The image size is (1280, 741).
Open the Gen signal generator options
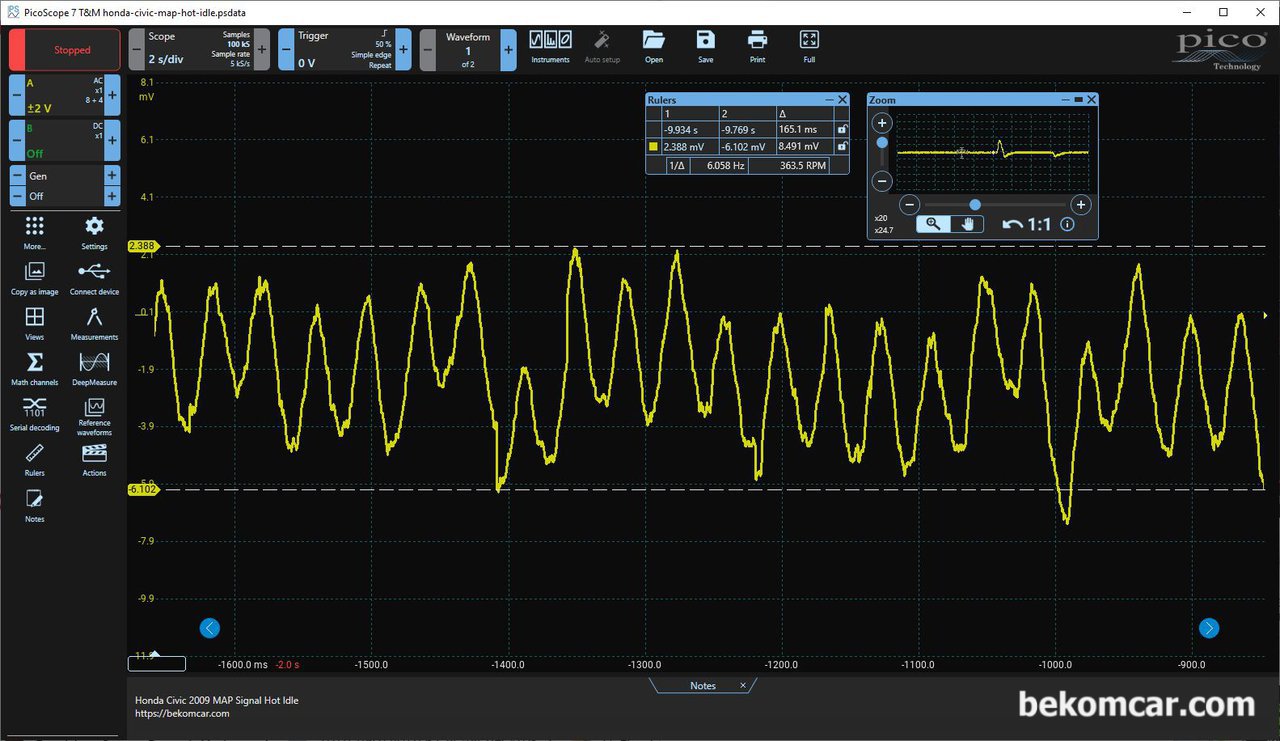[x=64, y=176]
